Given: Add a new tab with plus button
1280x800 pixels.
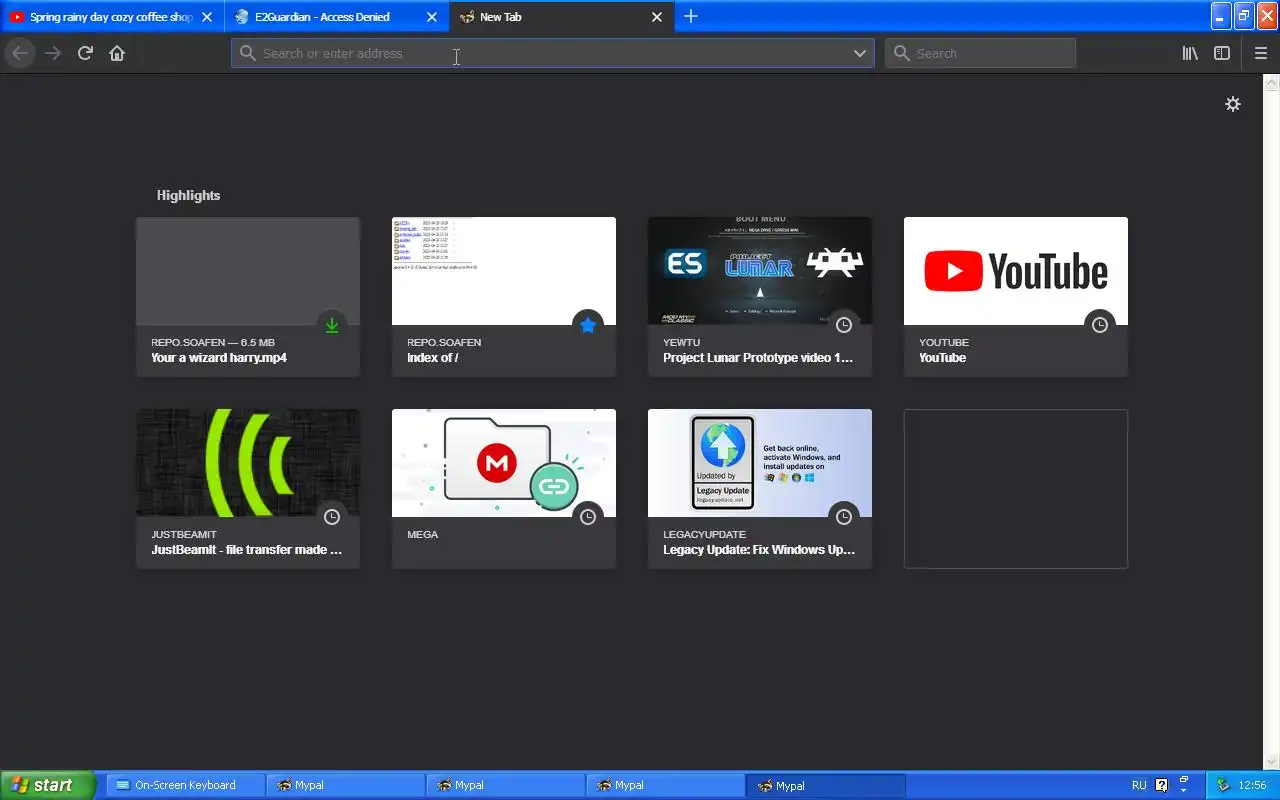Looking at the screenshot, I should pos(691,16).
